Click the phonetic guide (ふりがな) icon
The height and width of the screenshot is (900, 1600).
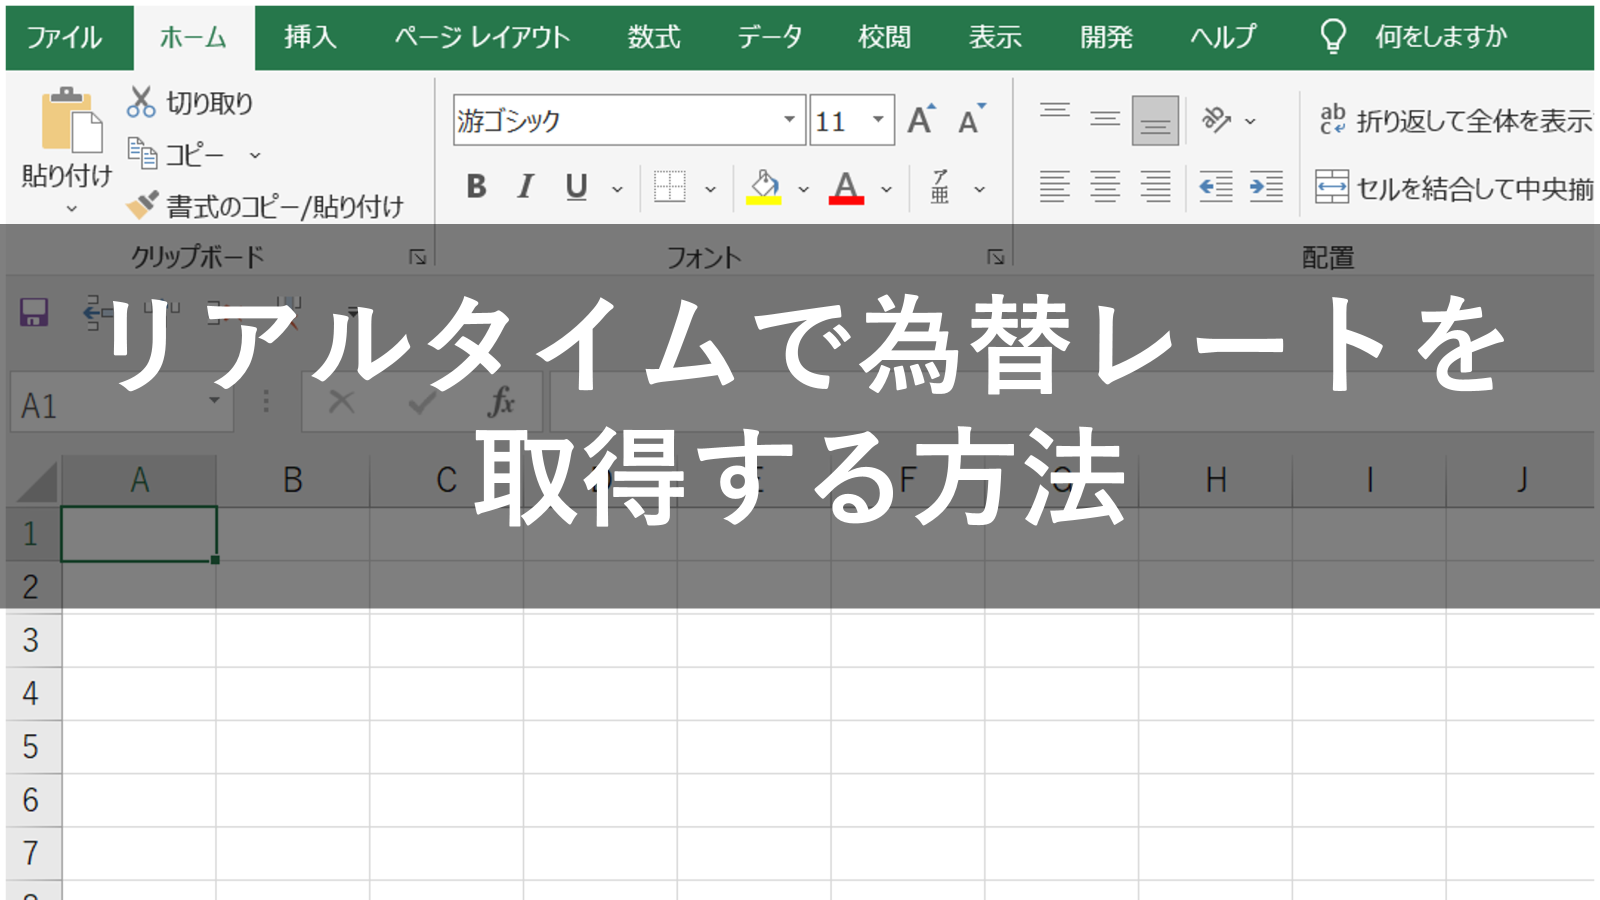940,187
